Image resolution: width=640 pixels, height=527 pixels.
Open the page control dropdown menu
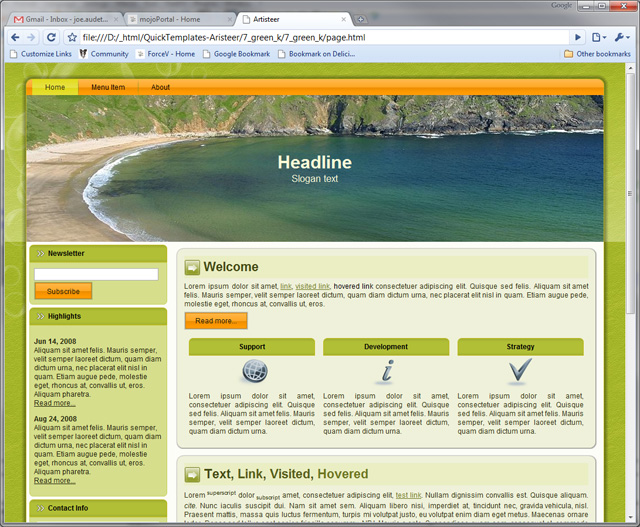598,38
